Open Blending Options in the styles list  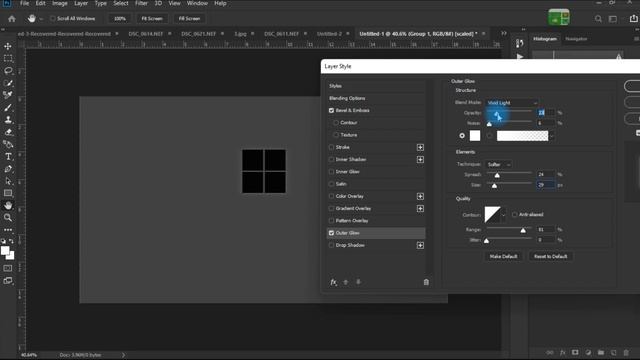(x=347, y=98)
